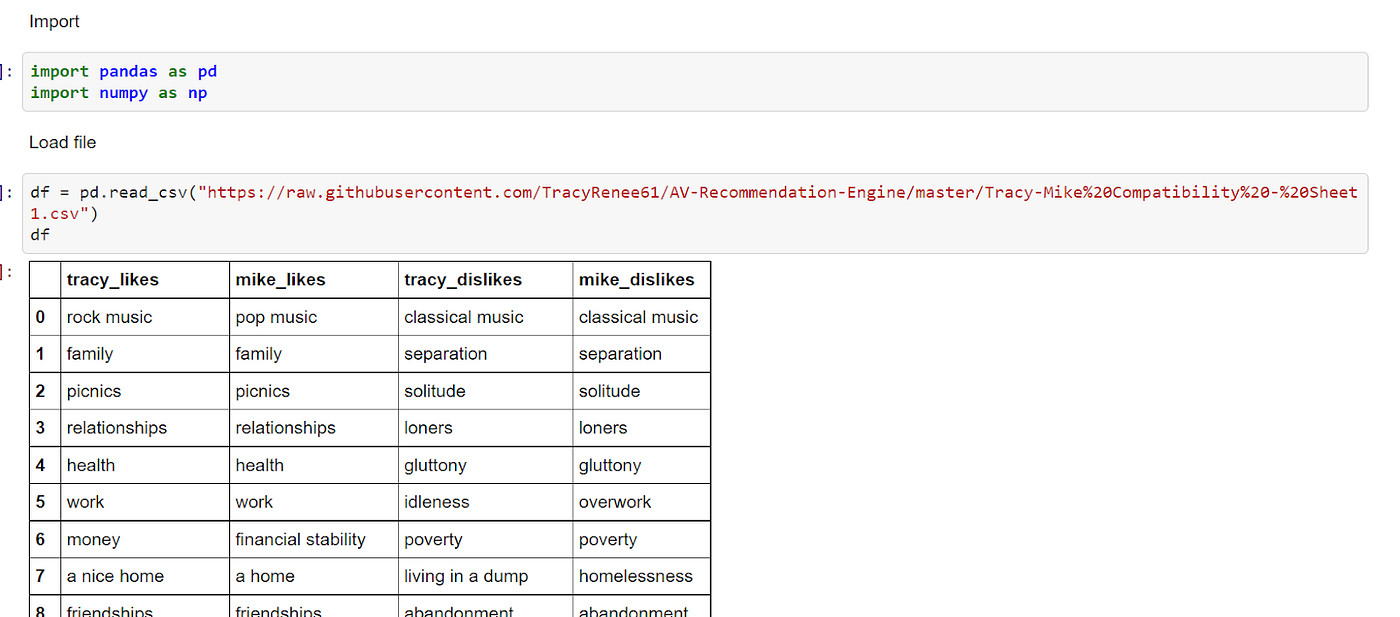
Task: Click the "a nice home" cell
Action: 115,576
